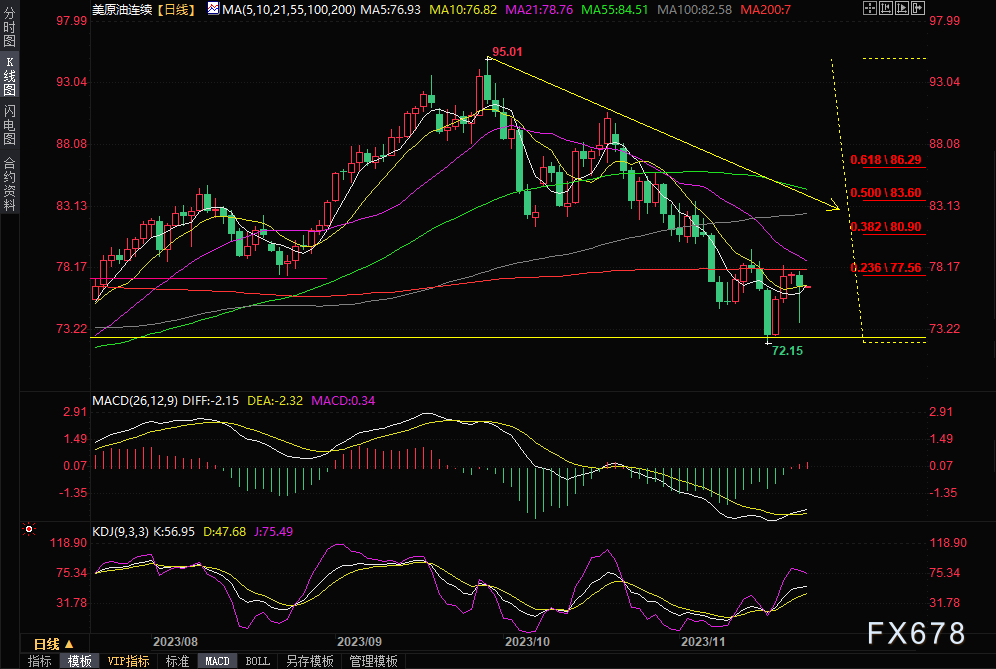Select the 模板 bottom tab

pyautogui.click(x=80, y=661)
